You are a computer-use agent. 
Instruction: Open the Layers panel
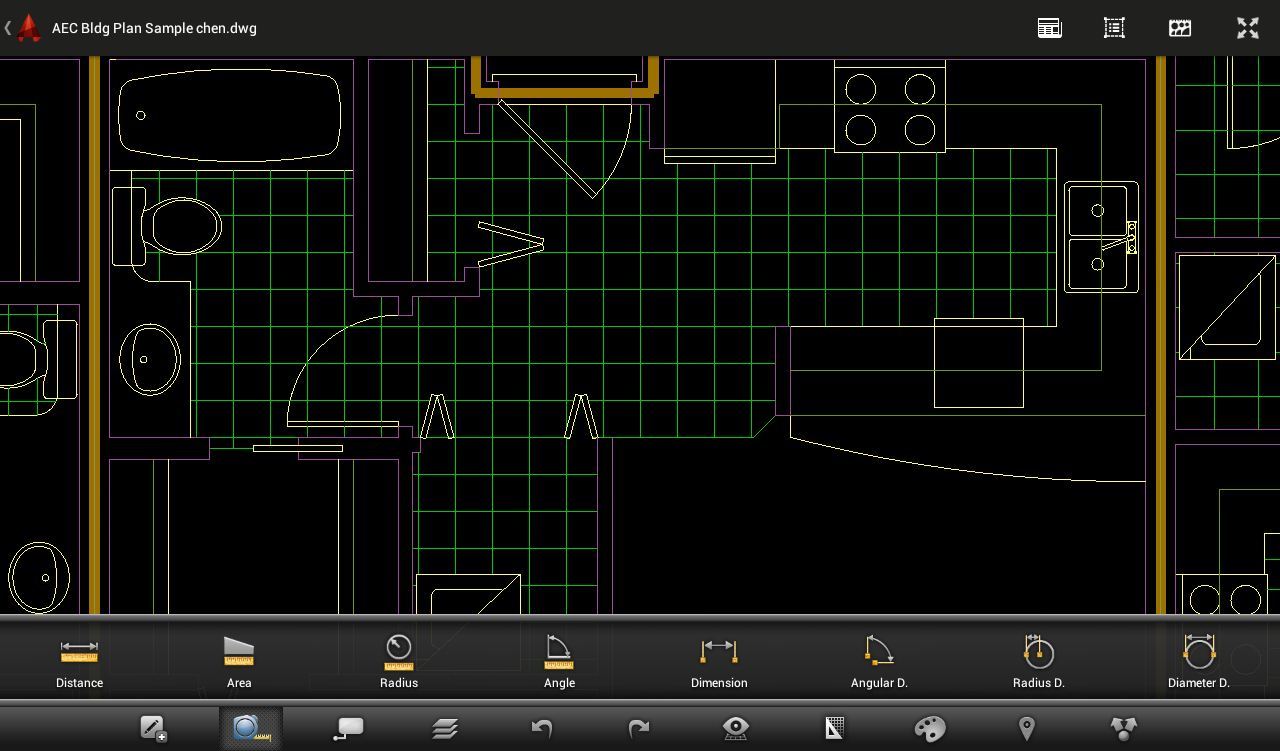pyautogui.click(x=445, y=728)
